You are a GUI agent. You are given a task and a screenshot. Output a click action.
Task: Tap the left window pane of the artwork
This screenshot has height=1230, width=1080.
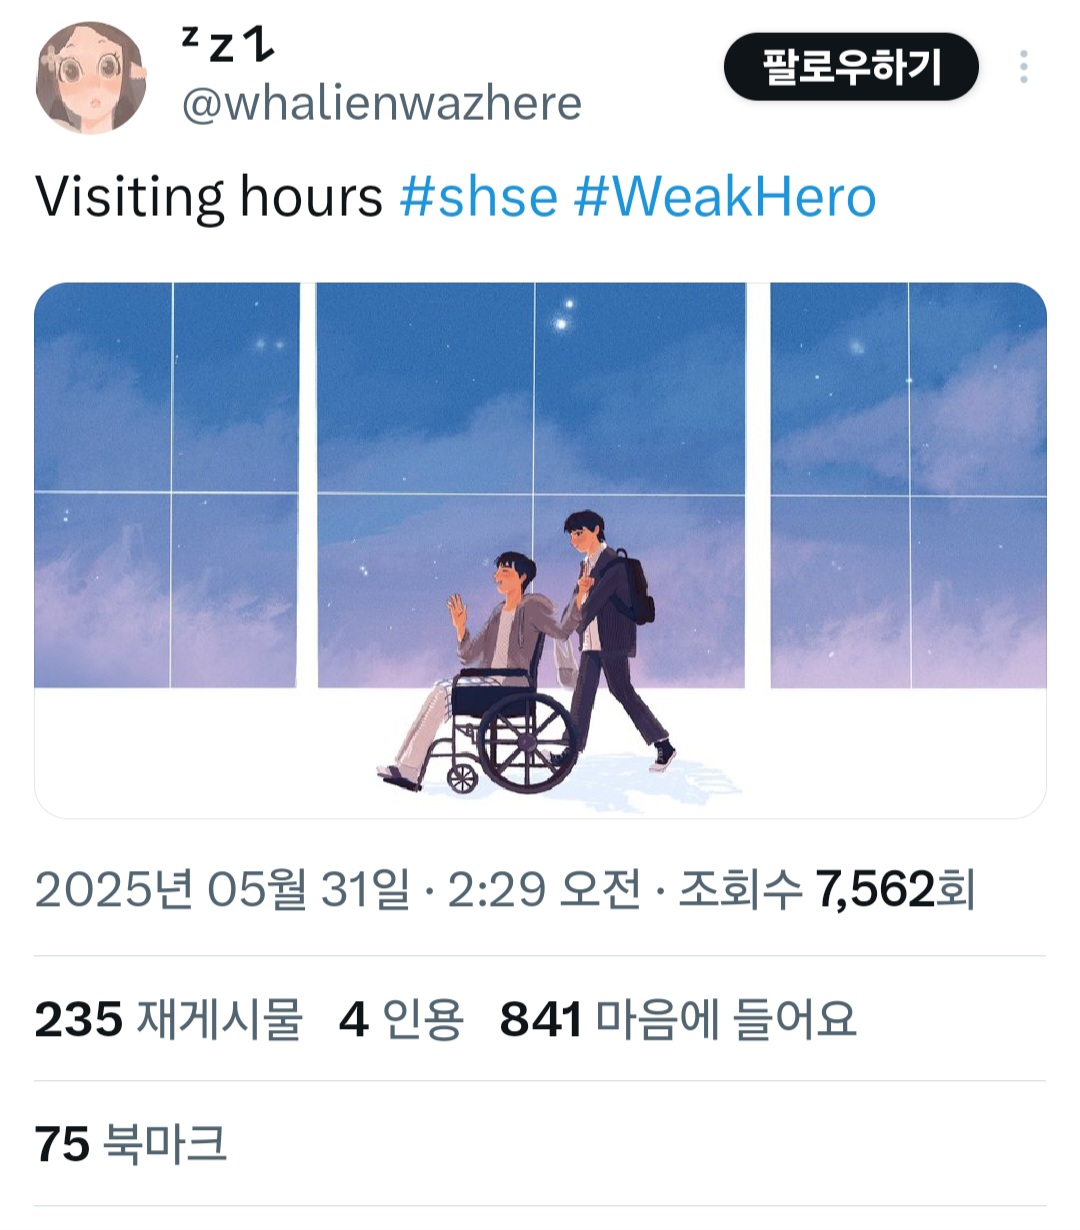click(x=167, y=485)
